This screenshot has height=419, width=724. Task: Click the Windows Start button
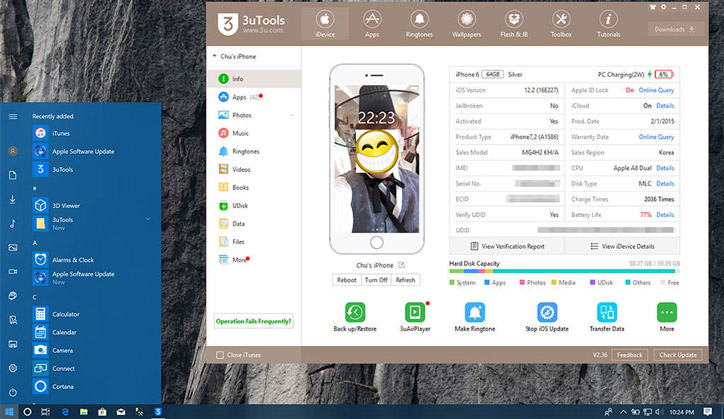click(8, 412)
